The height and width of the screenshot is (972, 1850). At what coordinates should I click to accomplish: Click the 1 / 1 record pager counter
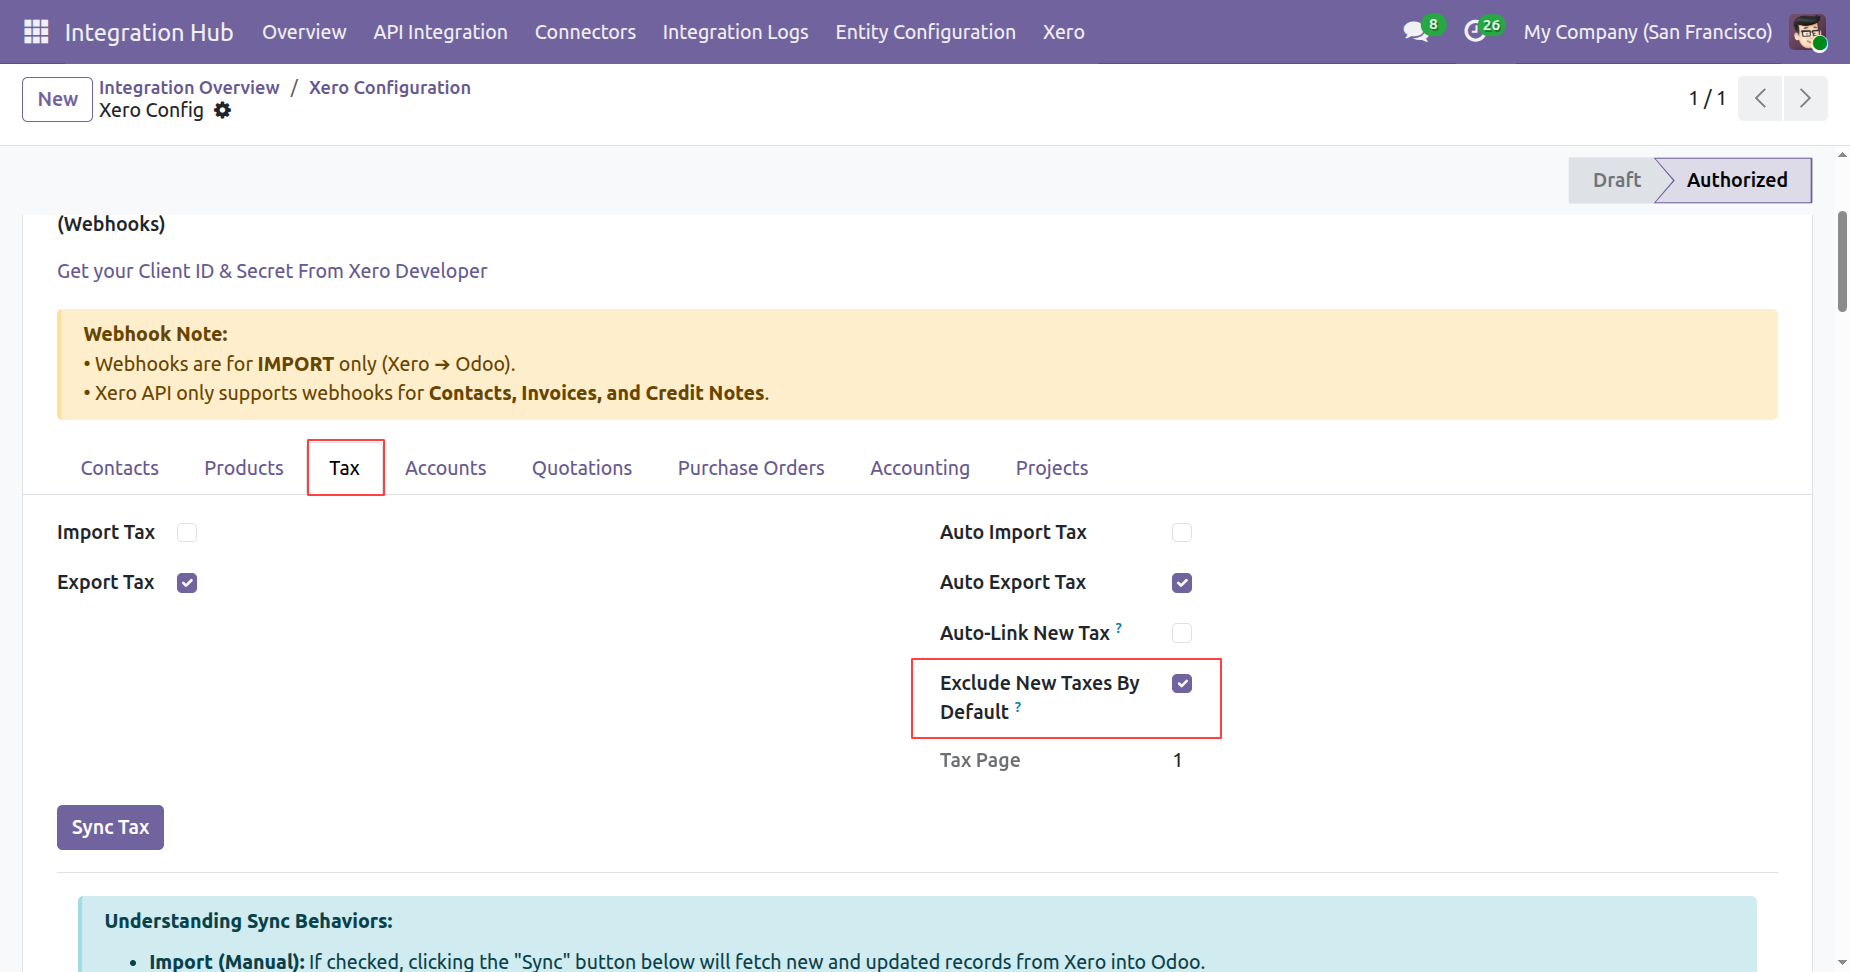click(x=1707, y=98)
